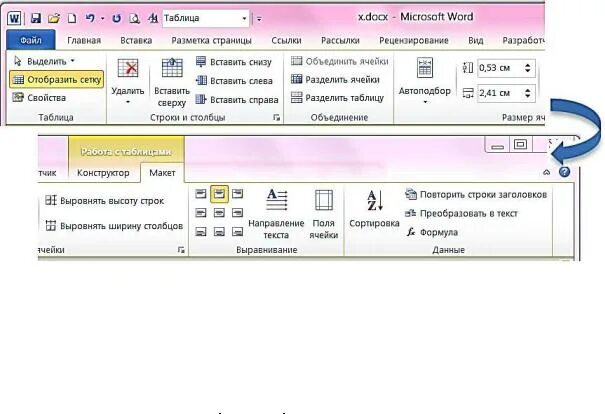Open the Рецензирование tab
The image size is (605, 414).
414,40
